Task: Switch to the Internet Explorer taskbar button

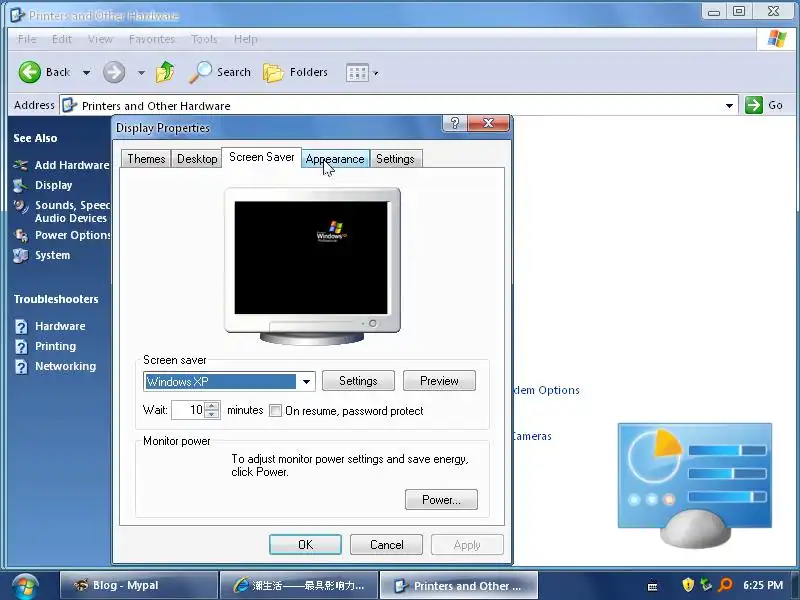Action: pyautogui.click(x=299, y=586)
